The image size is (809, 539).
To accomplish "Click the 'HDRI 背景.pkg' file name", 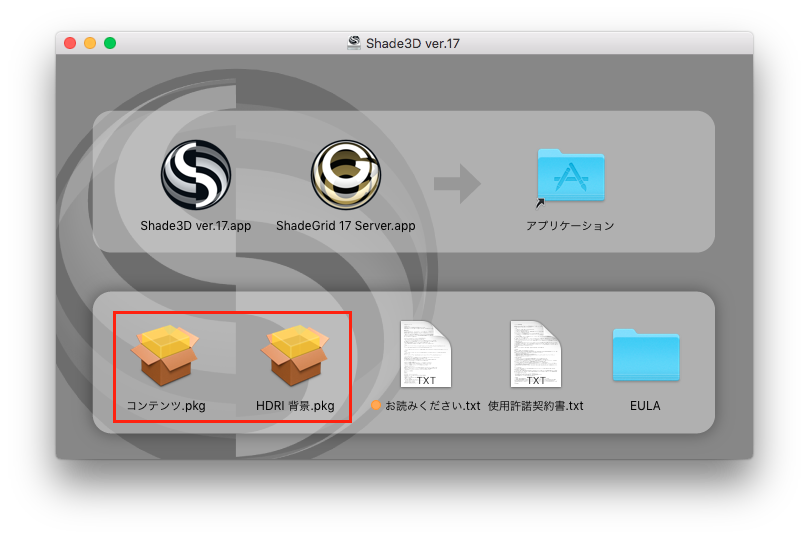I will [295, 406].
